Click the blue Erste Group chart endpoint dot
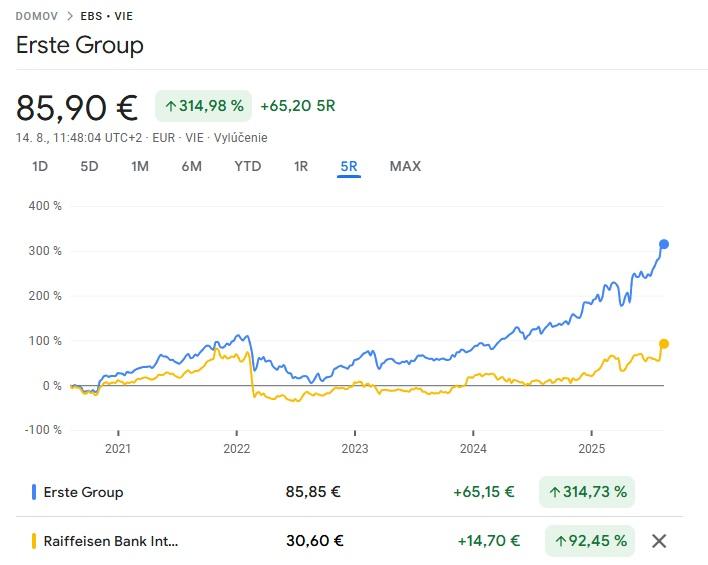The width and height of the screenshot is (708, 565). click(663, 244)
